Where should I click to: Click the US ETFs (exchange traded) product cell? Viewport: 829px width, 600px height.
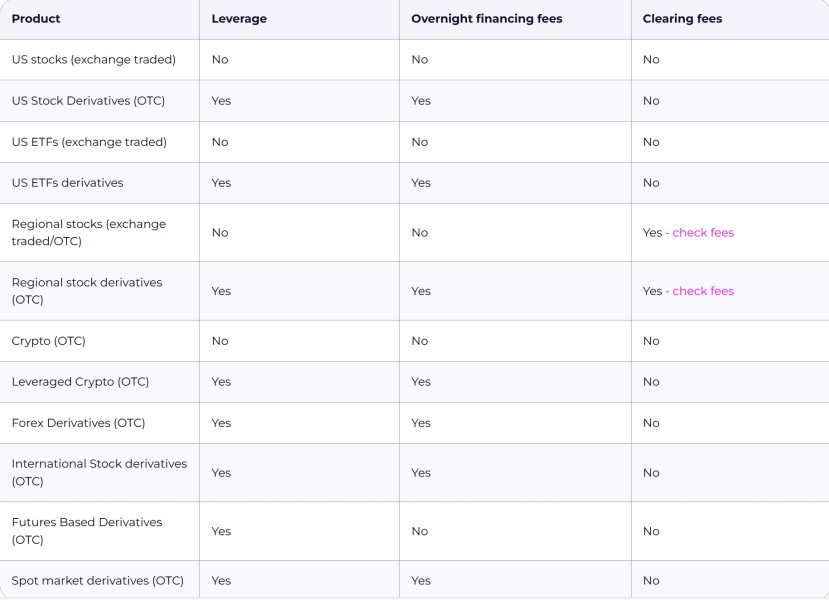pos(89,142)
